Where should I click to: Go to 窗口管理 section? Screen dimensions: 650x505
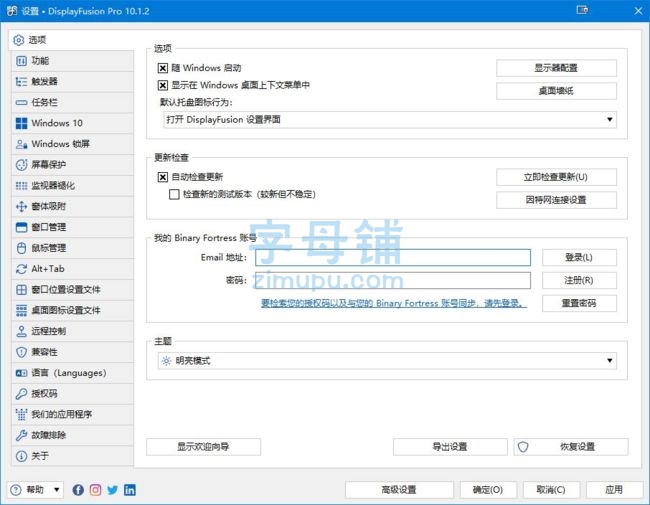pos(72,227)
